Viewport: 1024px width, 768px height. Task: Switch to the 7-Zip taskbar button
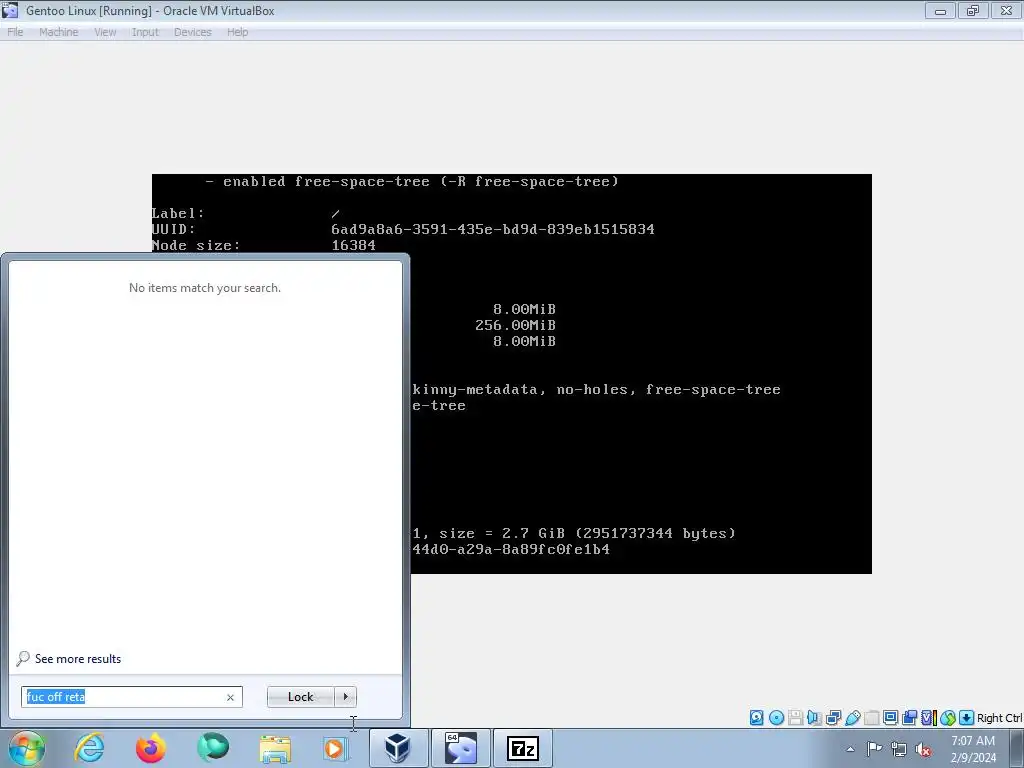(523, 748)
